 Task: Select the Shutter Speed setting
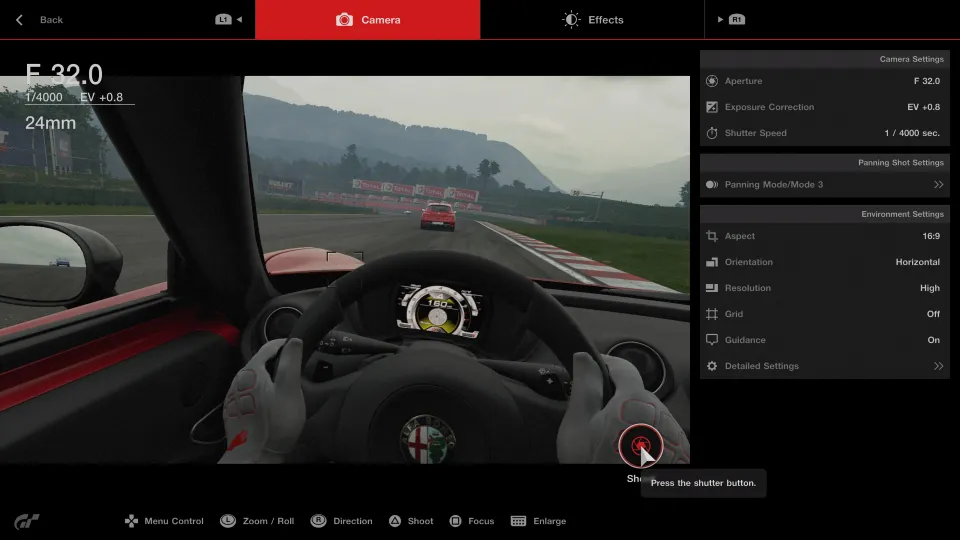pyautogui.click(x=825, y=133)
